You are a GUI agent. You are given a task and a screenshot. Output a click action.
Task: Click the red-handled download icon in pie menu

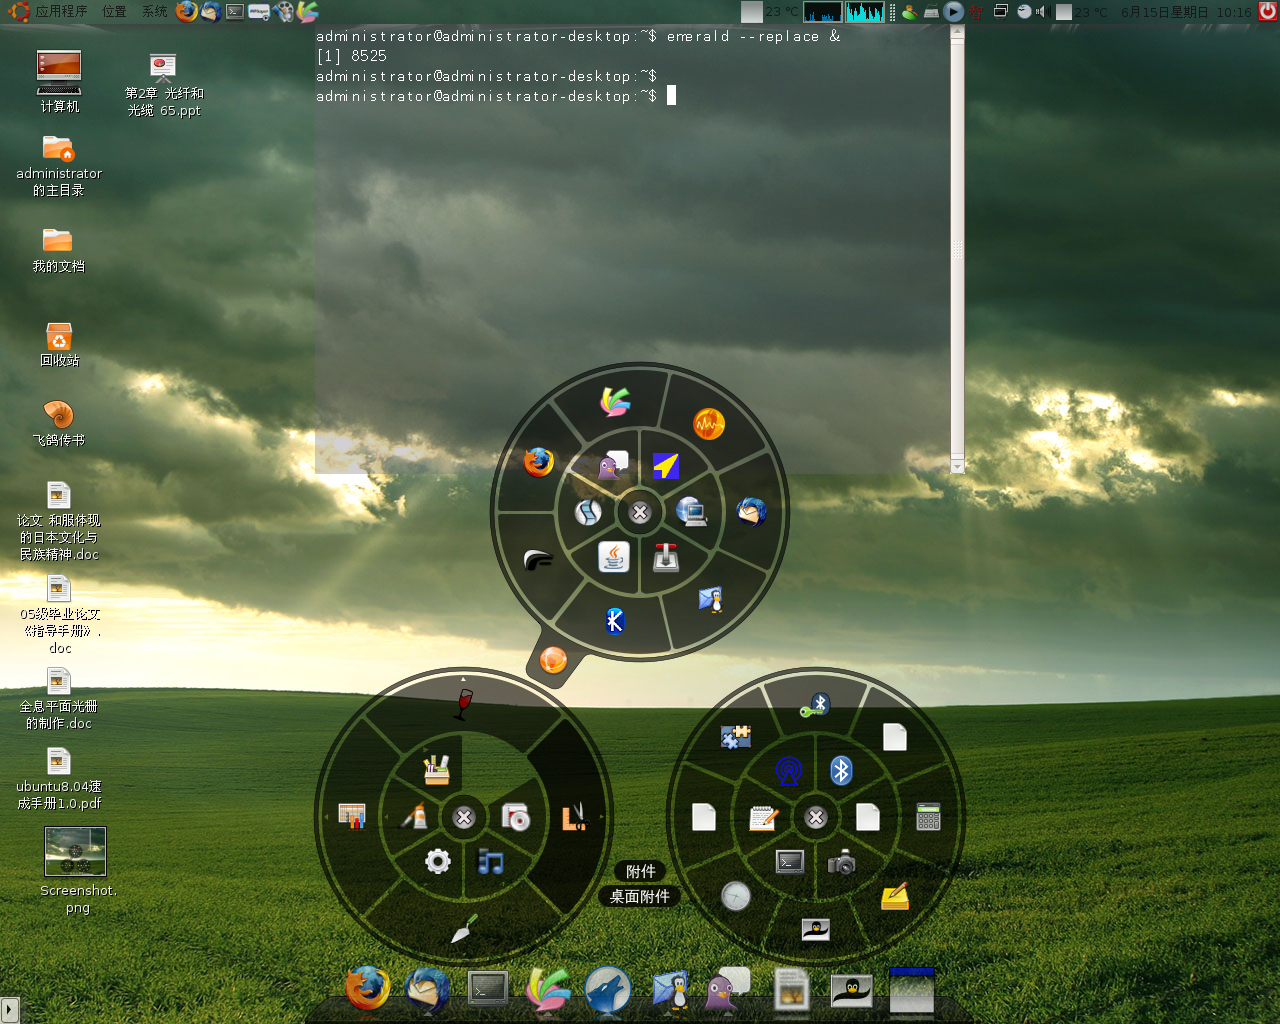click(666, 557)
